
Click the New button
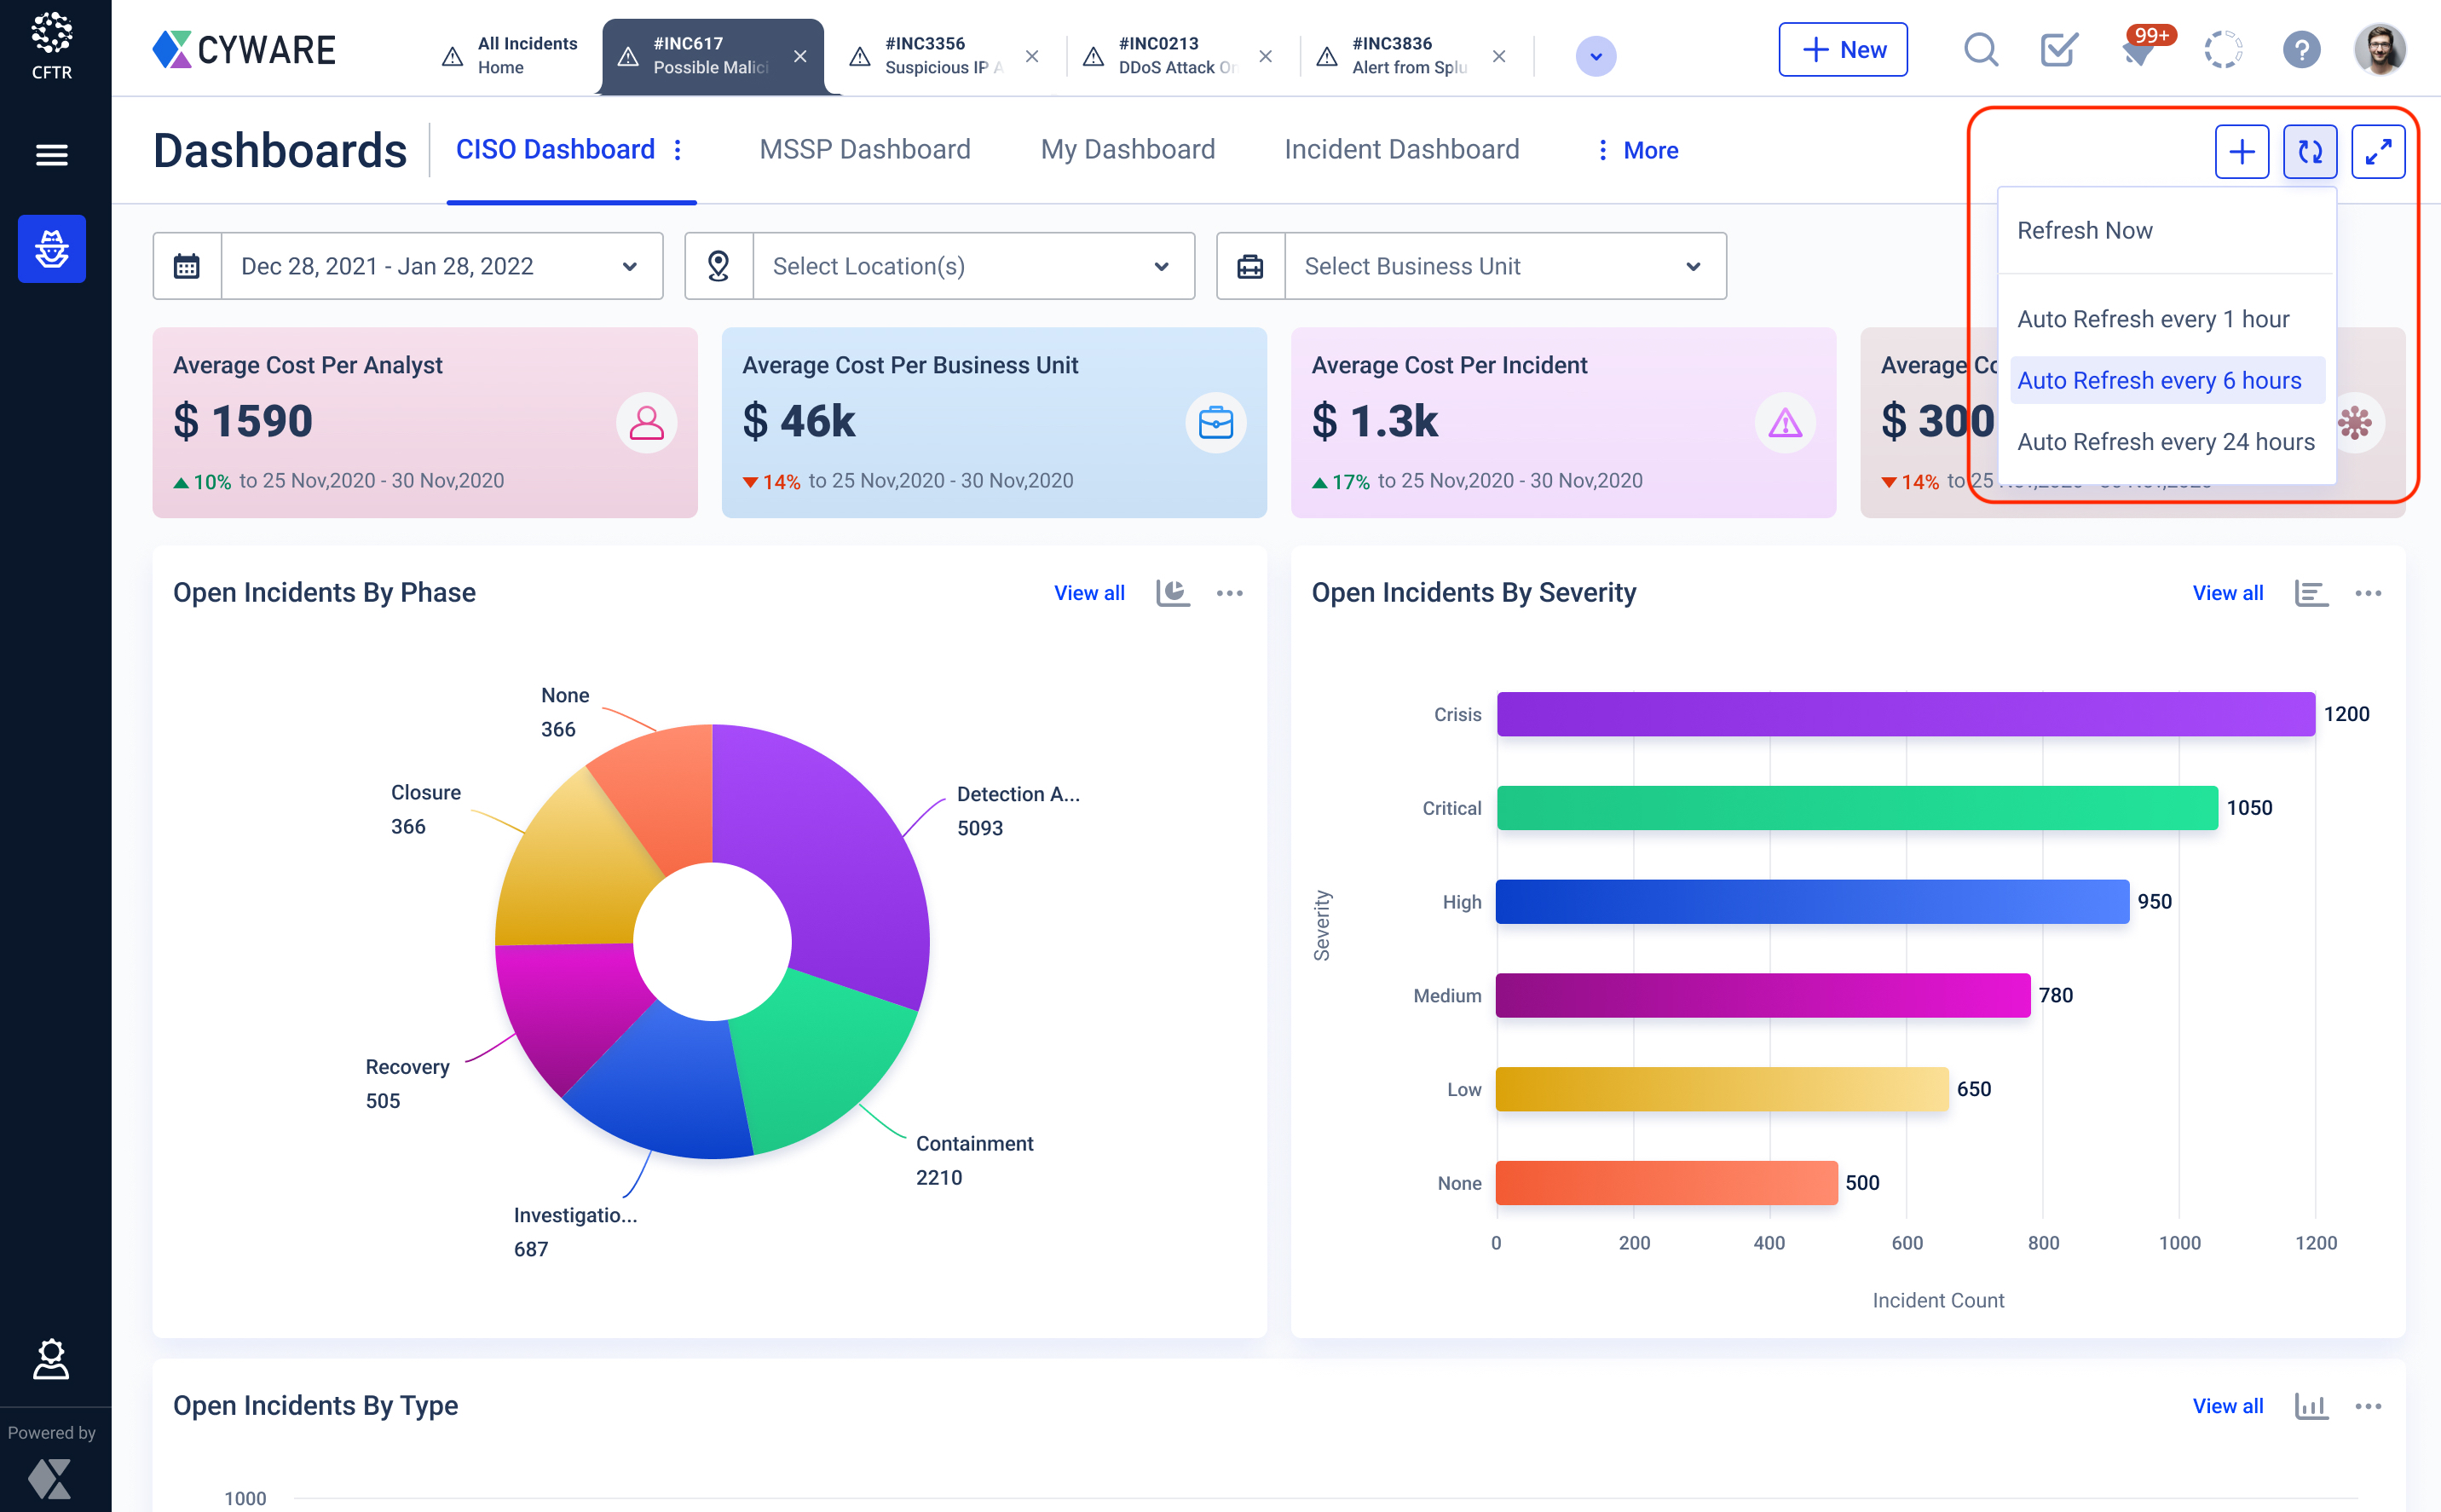pyautogui.click(x=1842, y=50)
